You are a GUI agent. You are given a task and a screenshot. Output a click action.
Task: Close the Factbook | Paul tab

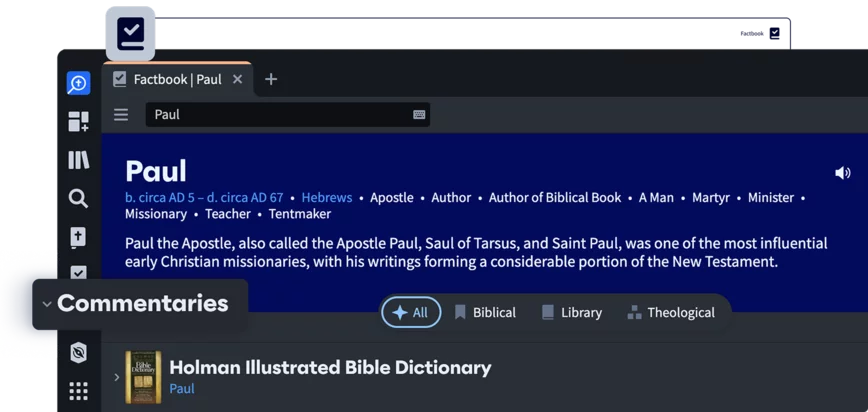tap(237, 80)
